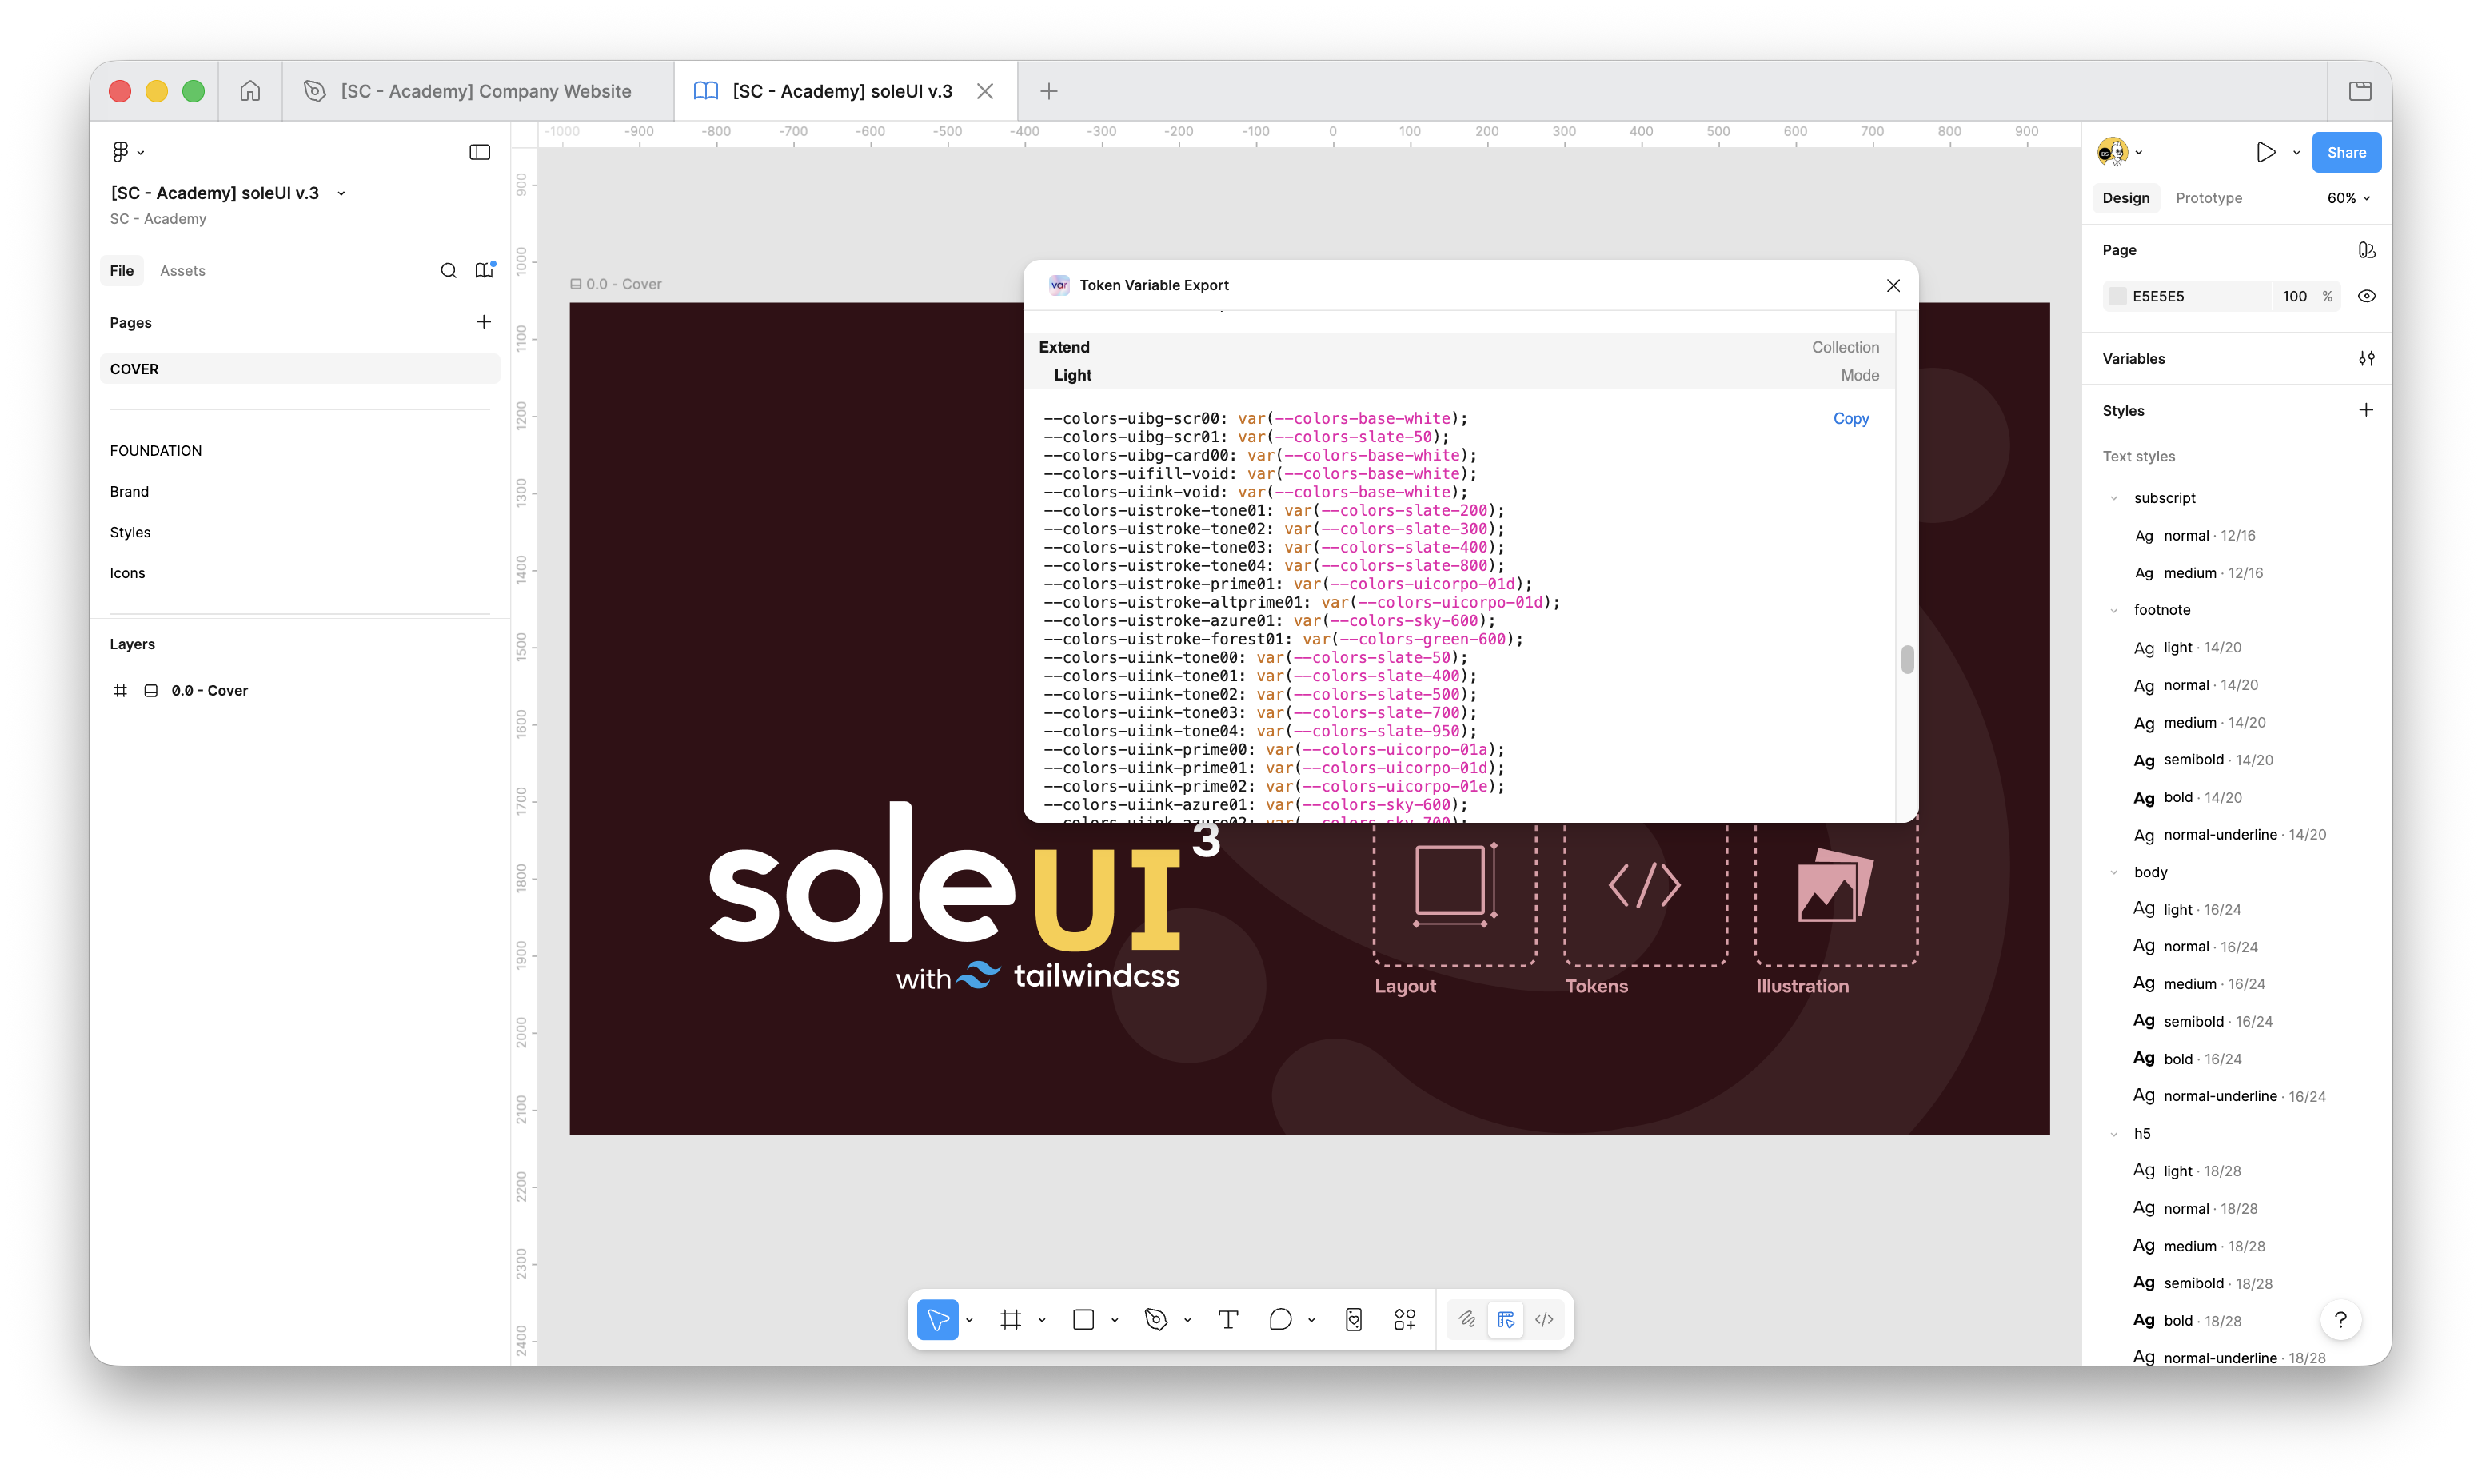
Task: Switch to the Assets tab
Action: click(183, 270)
